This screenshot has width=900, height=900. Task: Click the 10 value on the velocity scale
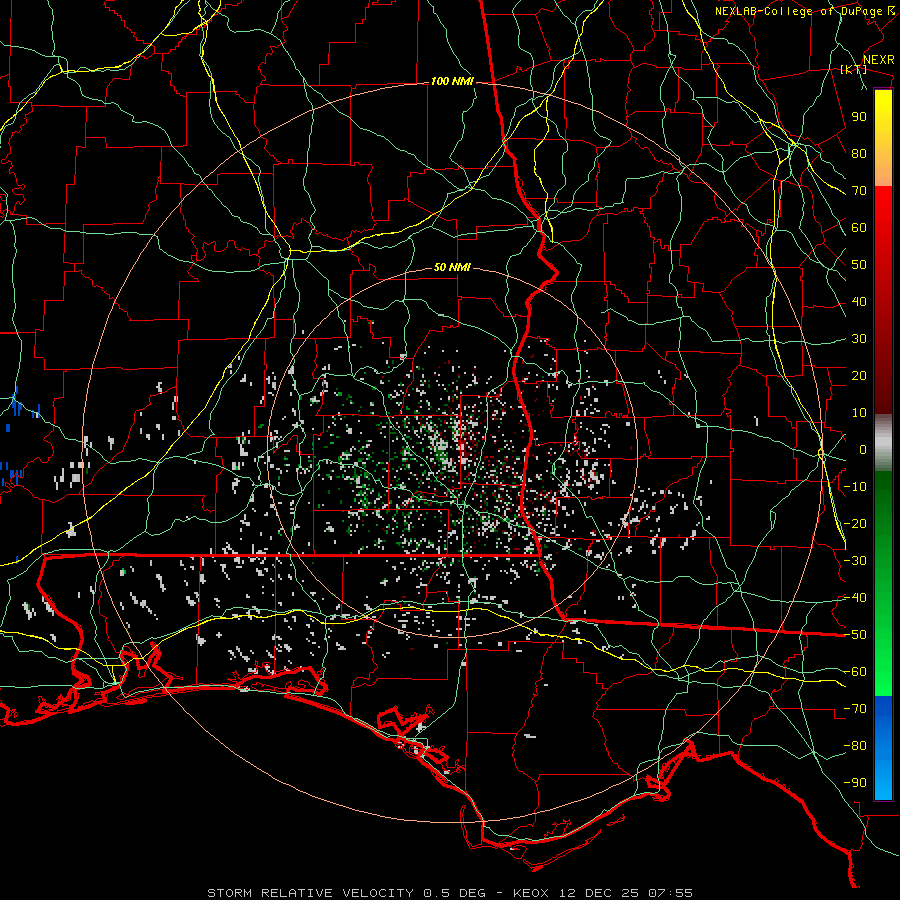coord(859,413)
